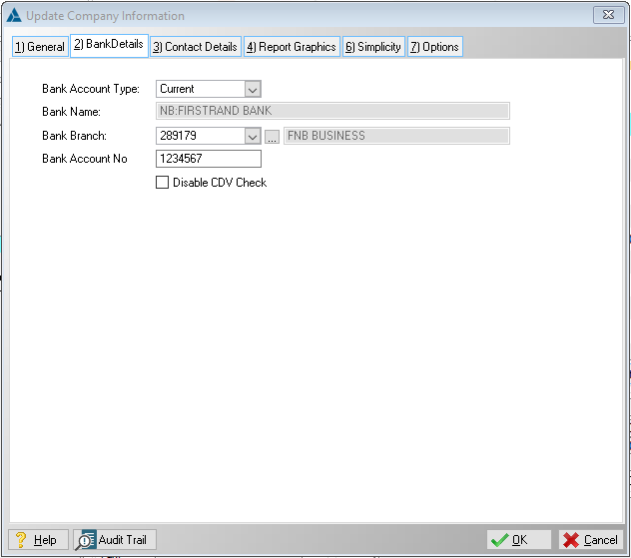Open the Options tab

point(434,47)
